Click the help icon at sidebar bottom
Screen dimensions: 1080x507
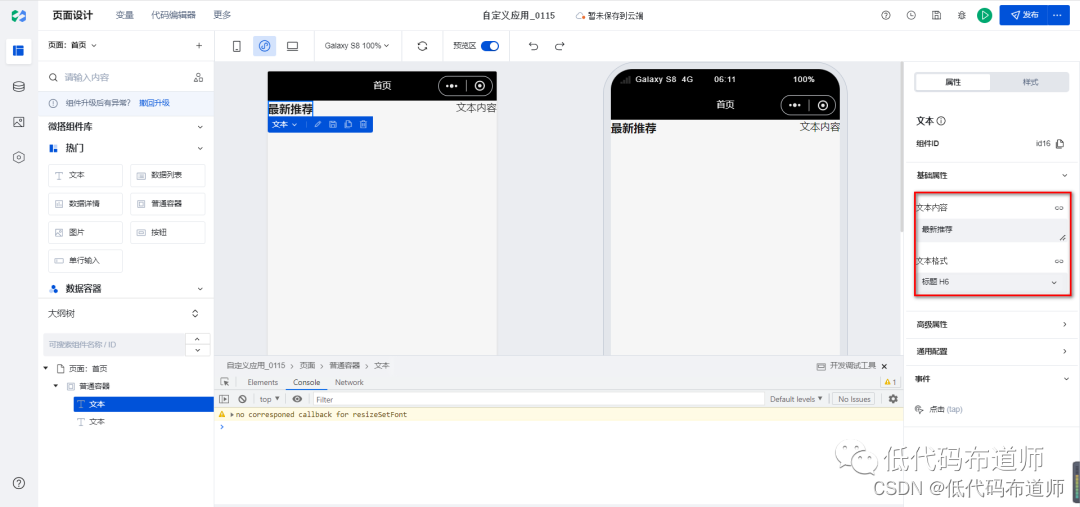point(19,483)
